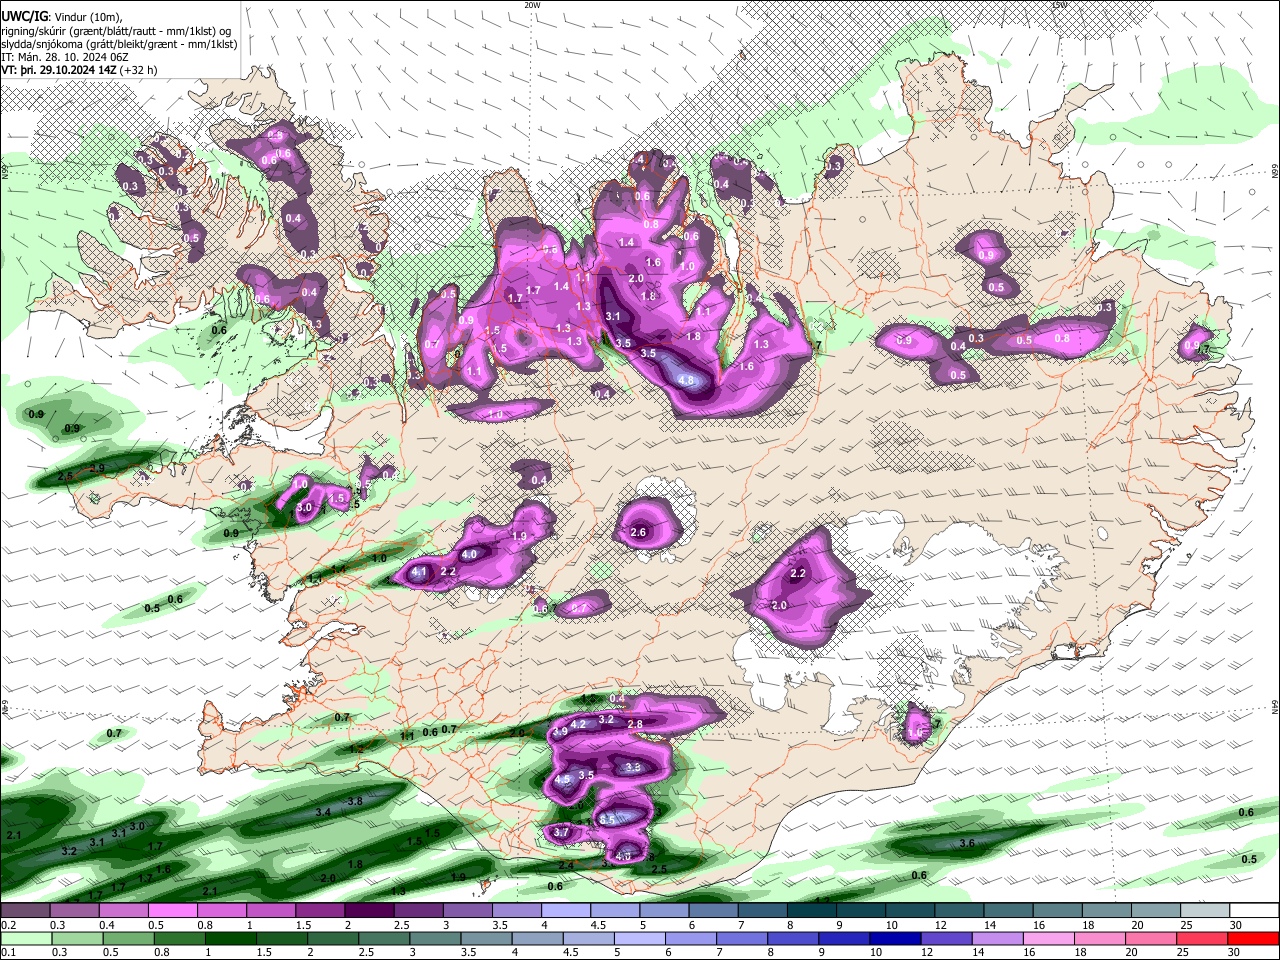This screenshot has height=960, width=1280.
Task: Pick the white swatch after 30 on snow scale
Action: [x=1253, y=911]
